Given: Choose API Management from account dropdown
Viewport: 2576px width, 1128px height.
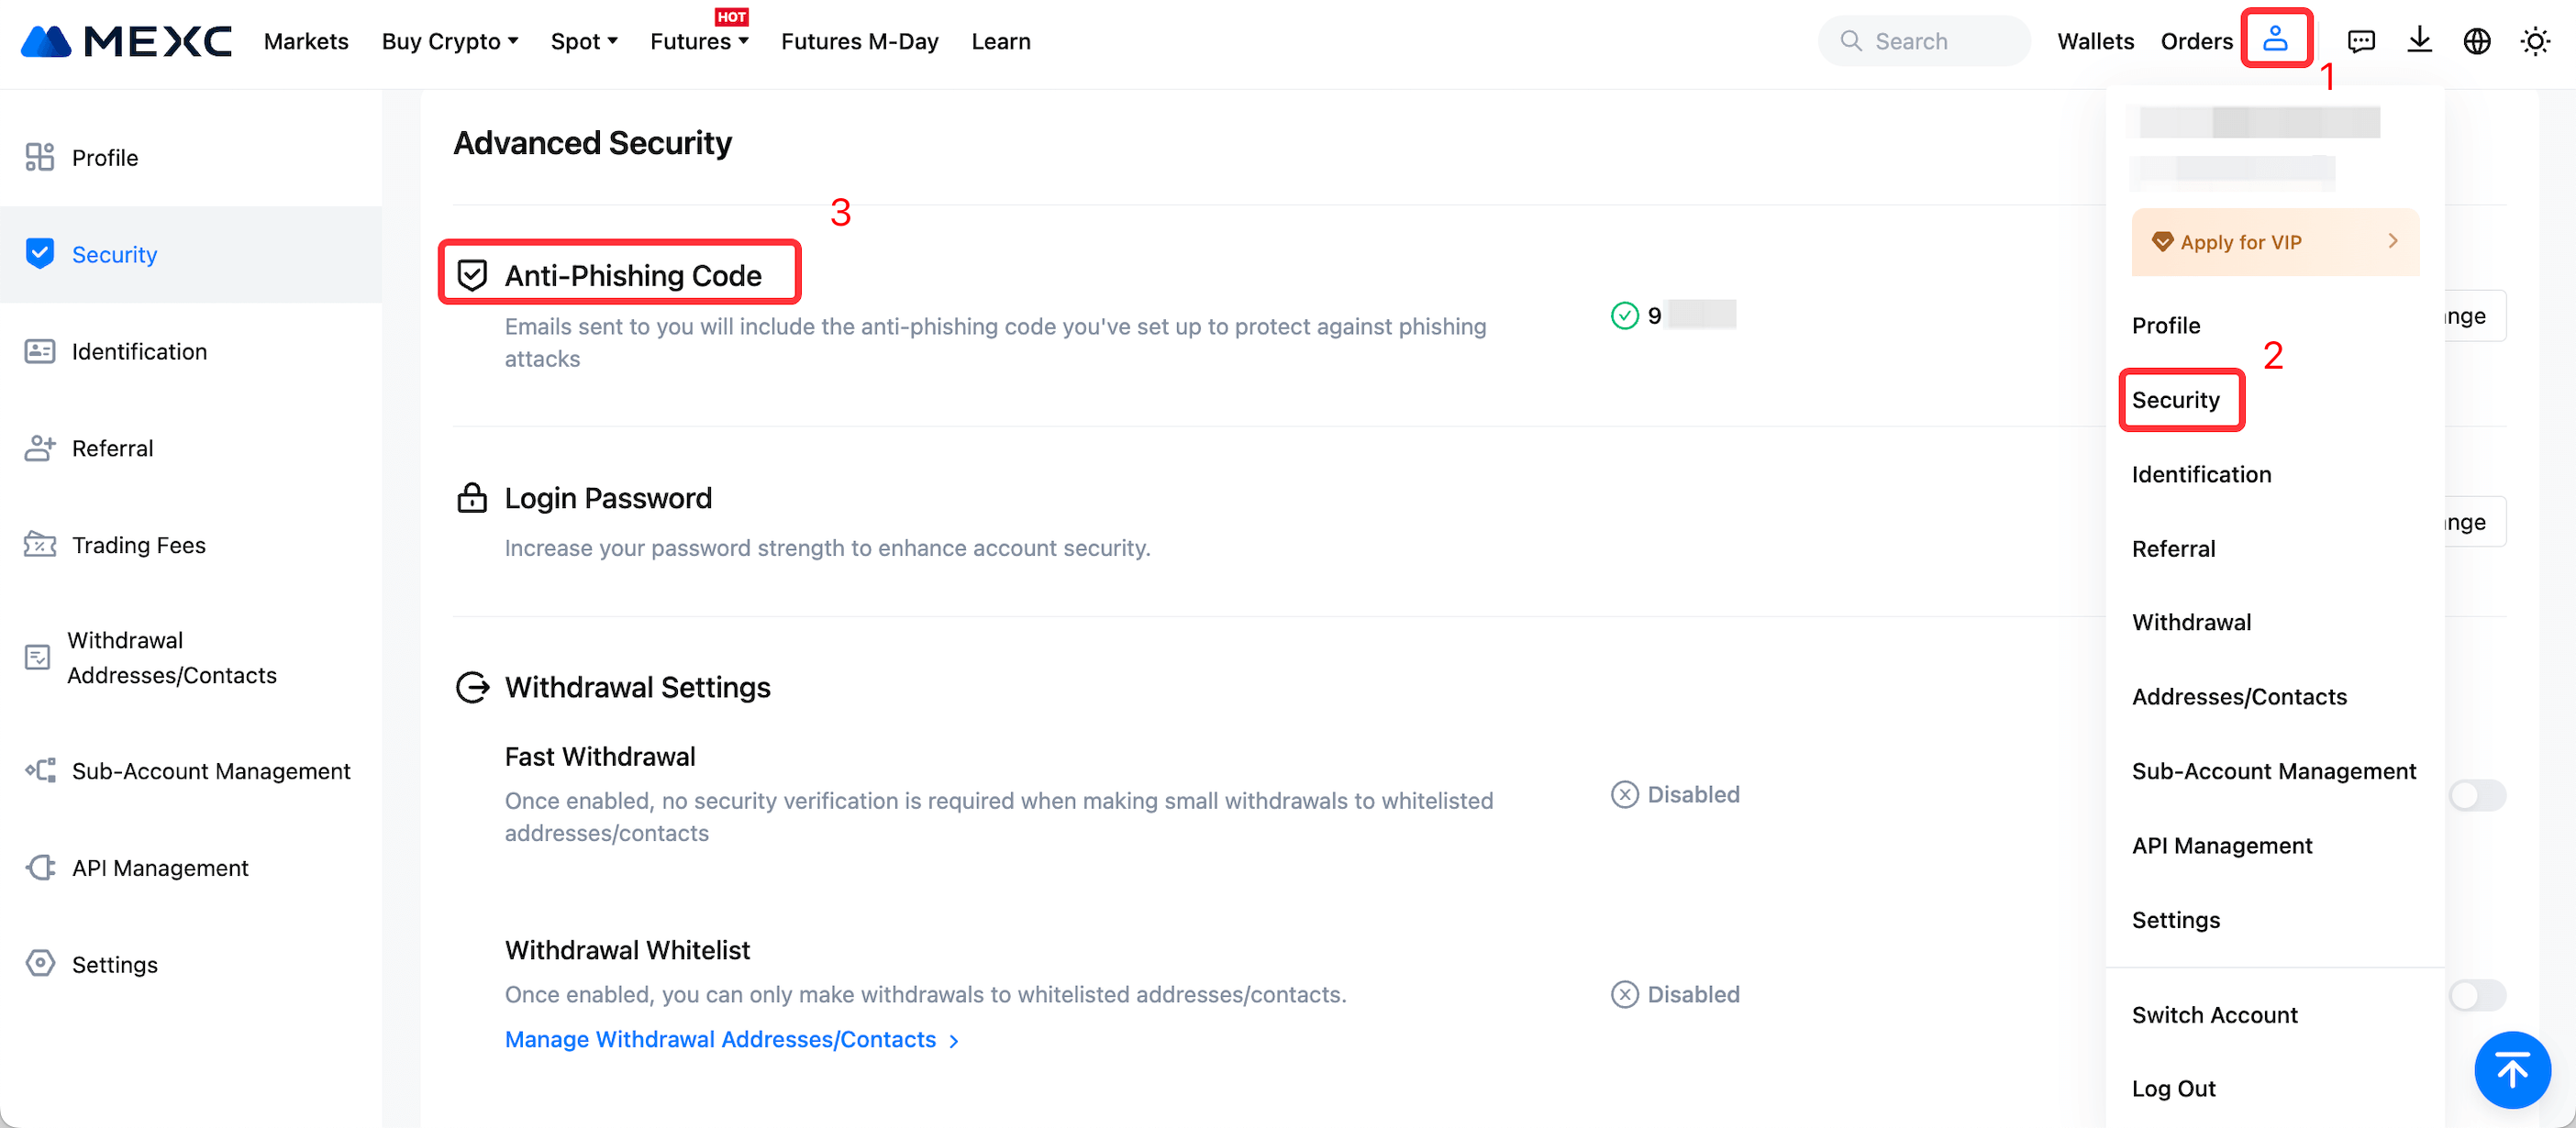Looking at the screenshot, I should 2221,845.
